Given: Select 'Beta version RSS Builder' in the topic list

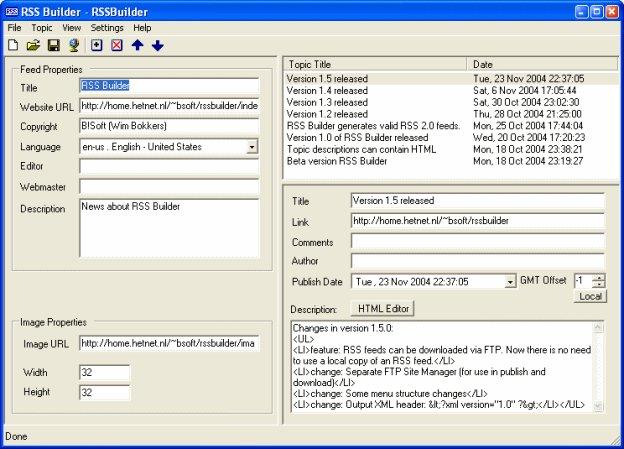Looking at the screenshot, I should pos(335,159).
